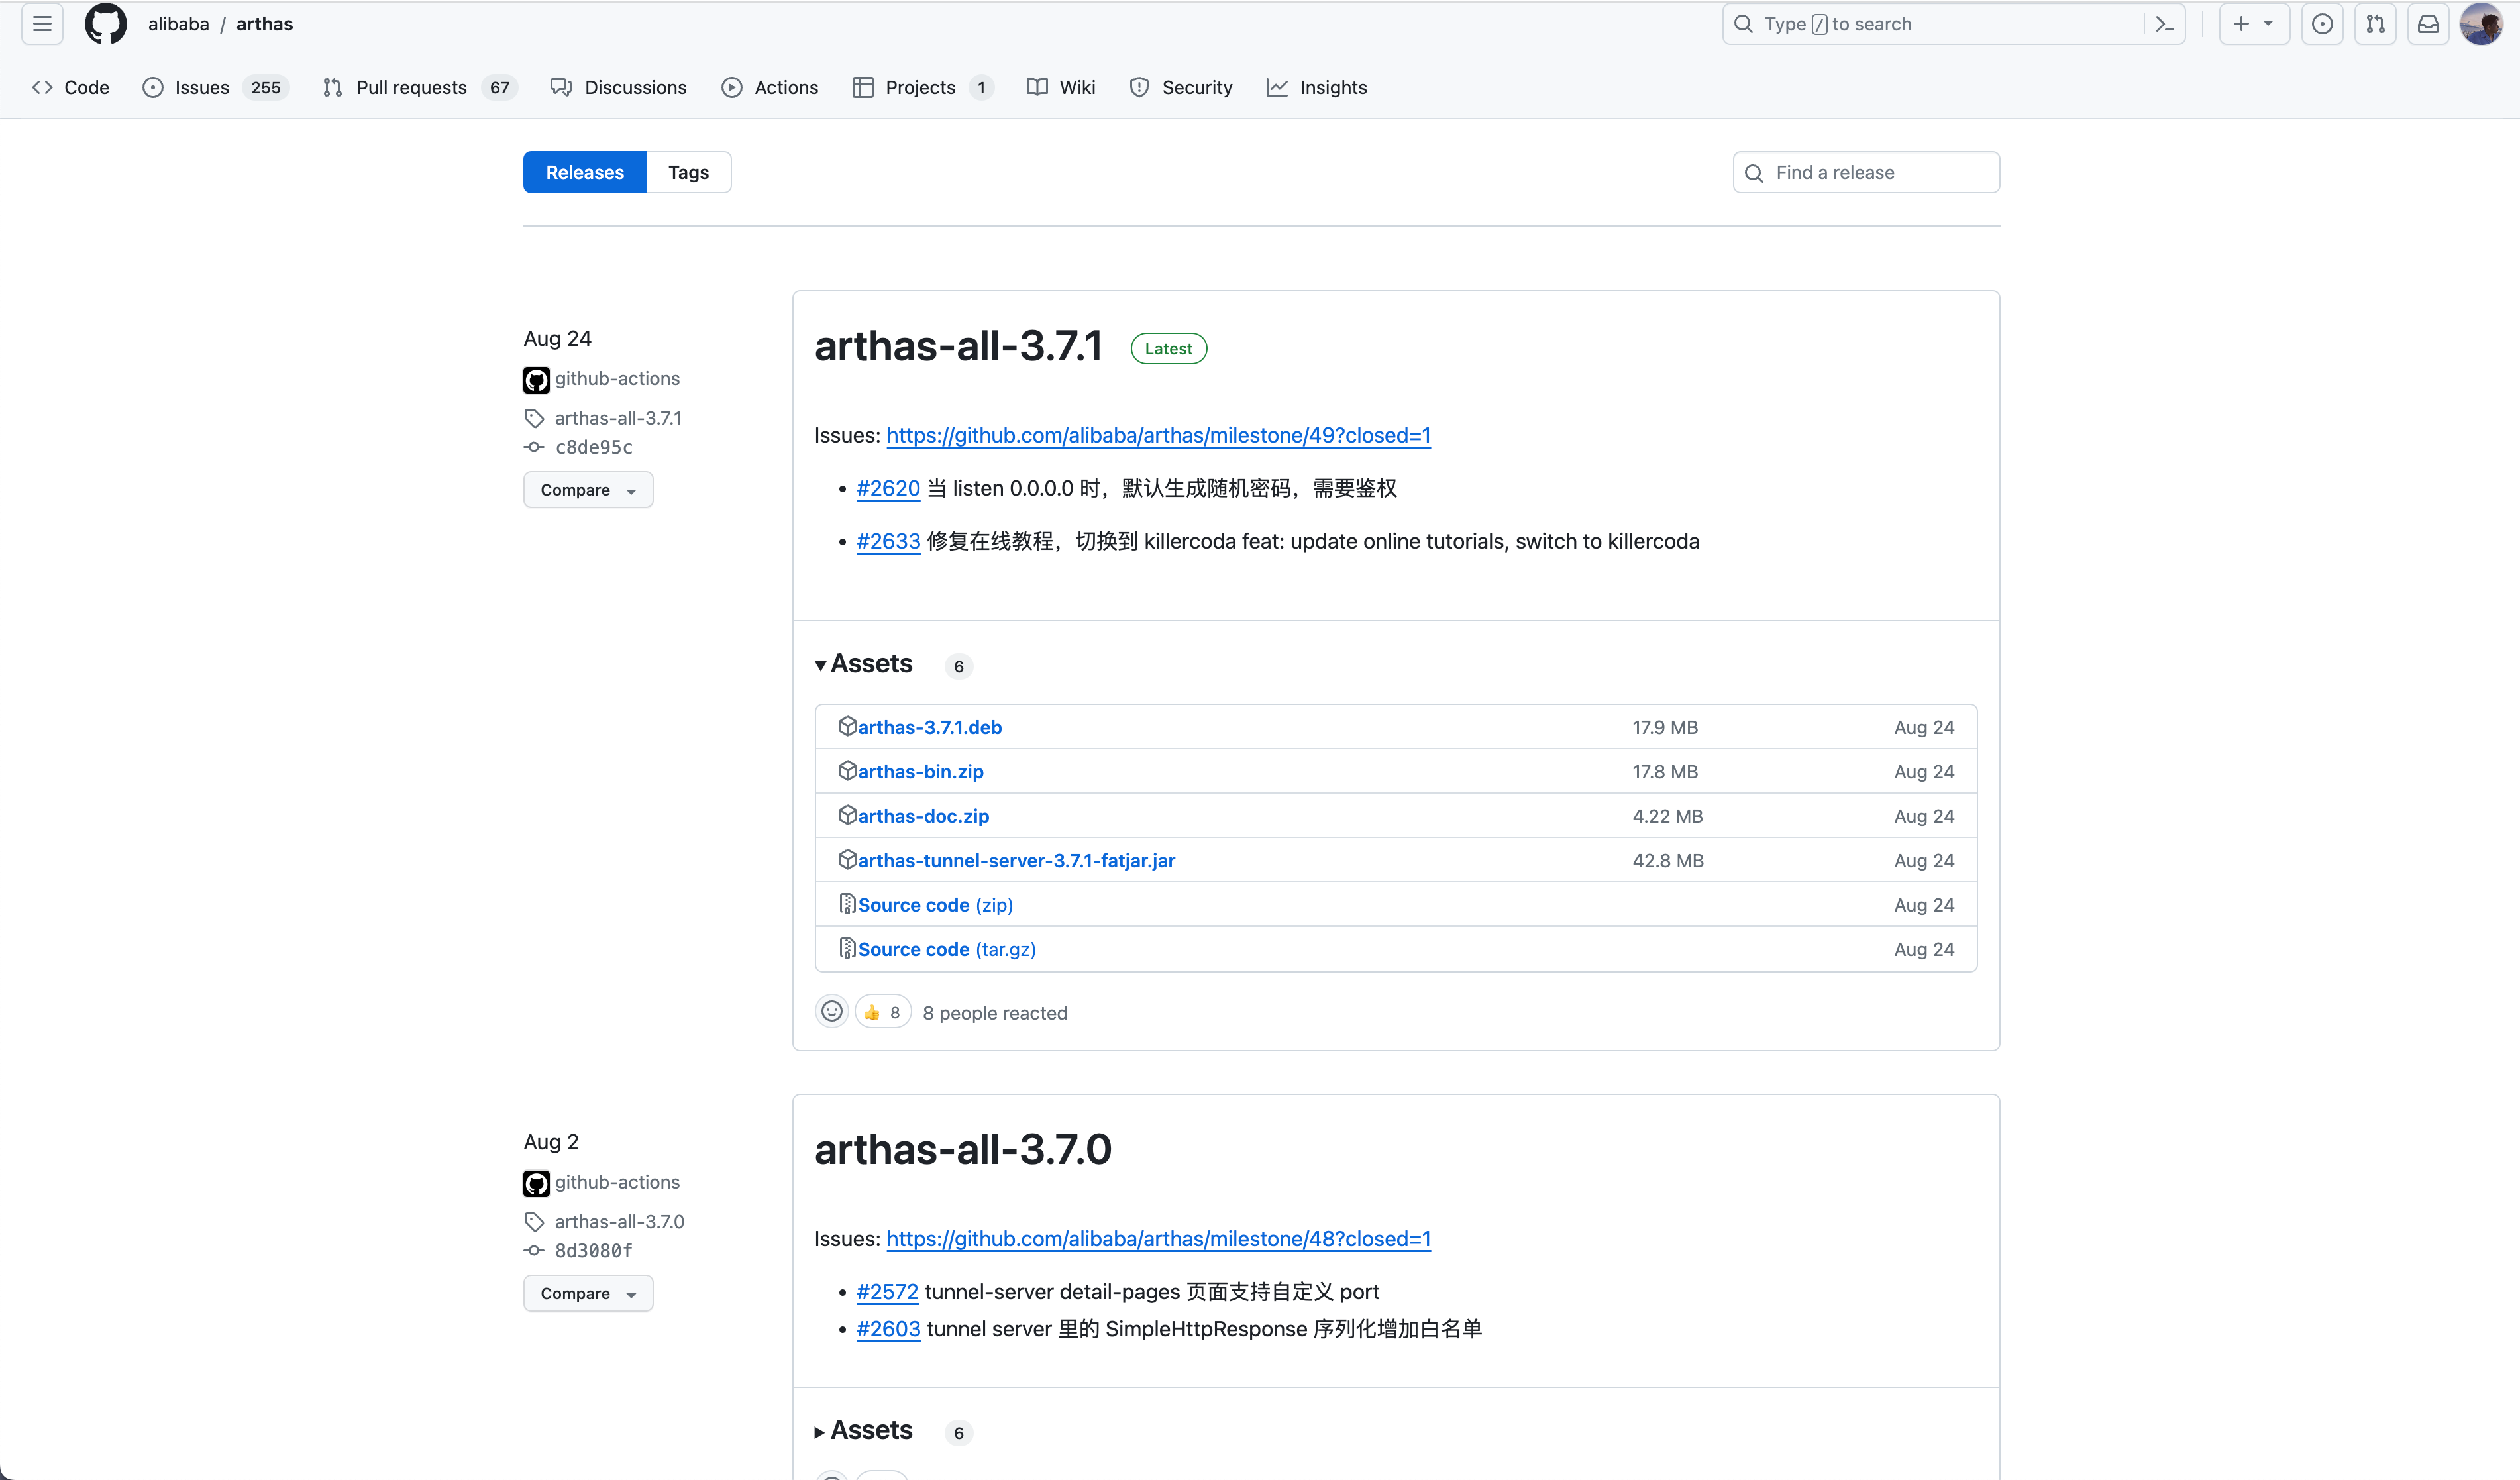Open your pull requests header icon

tap(2375, 24)
